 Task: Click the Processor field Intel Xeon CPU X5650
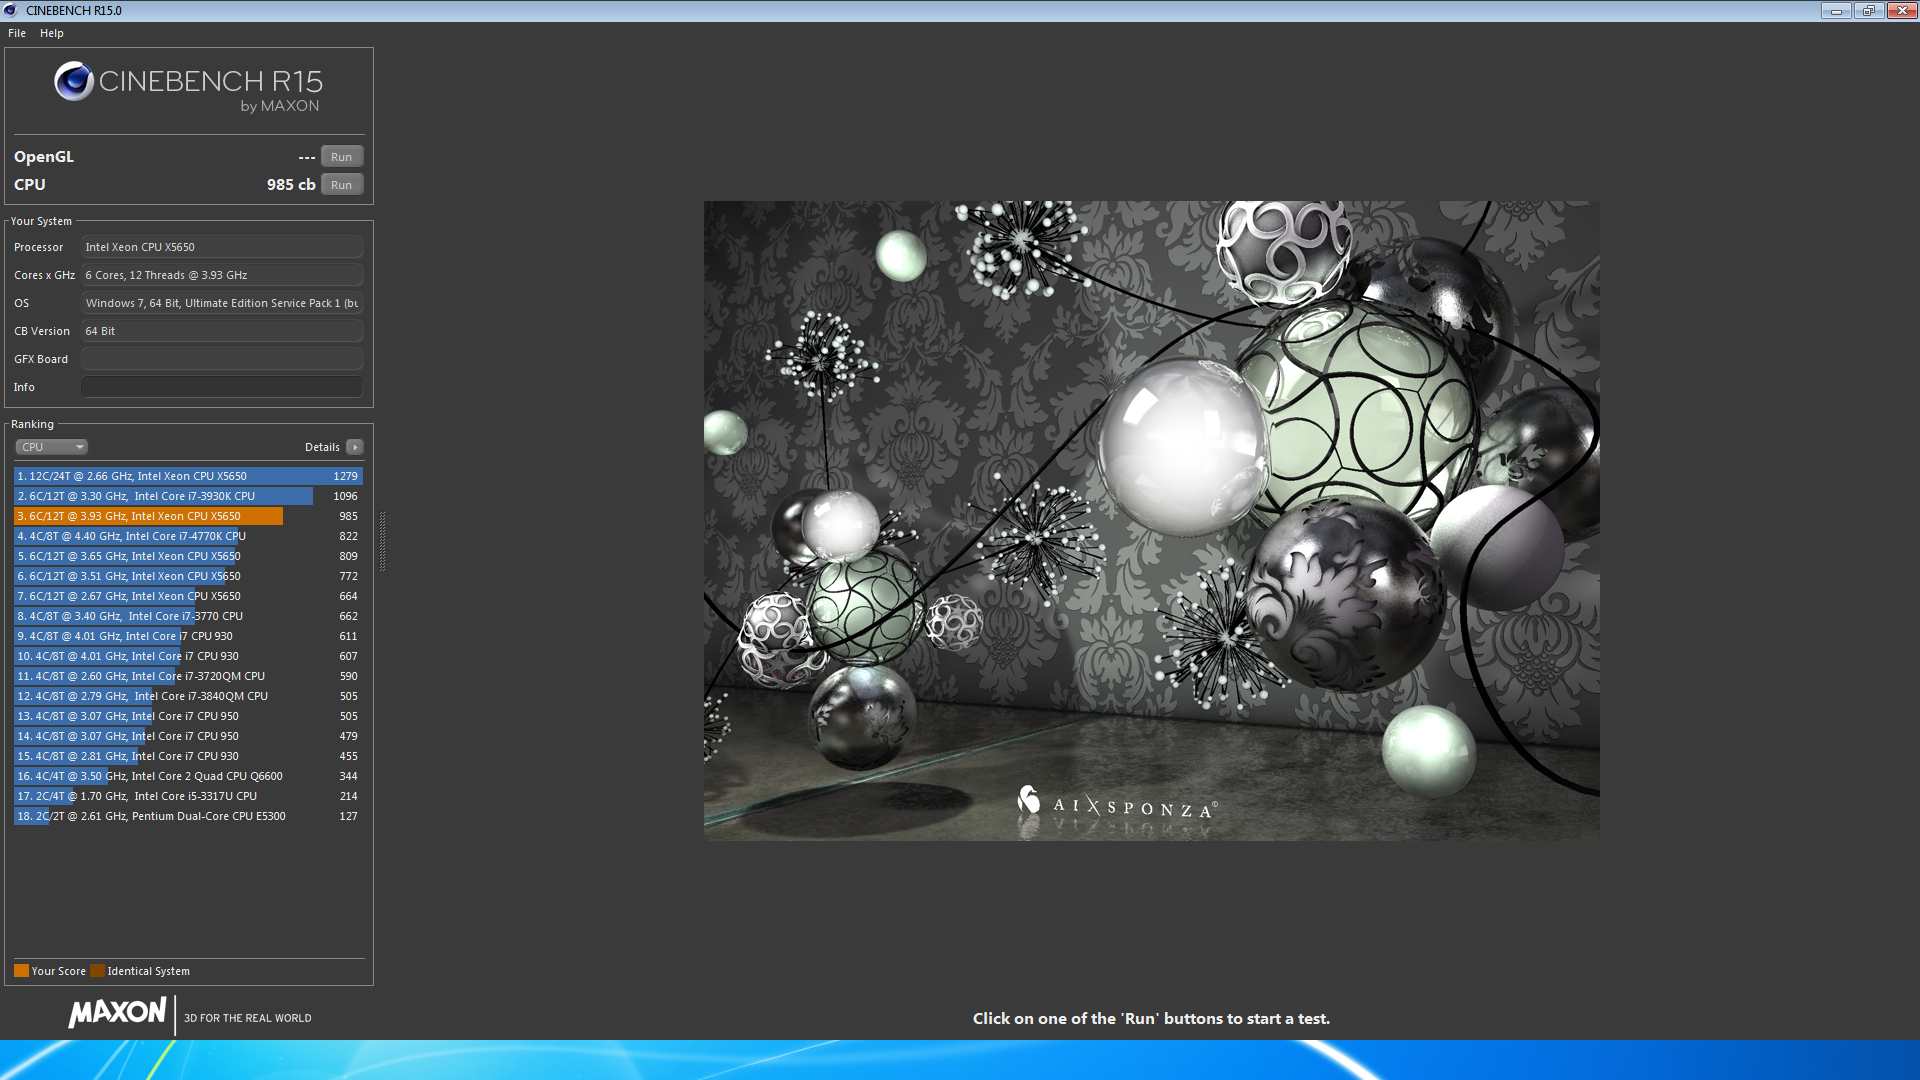coord(222,247)
